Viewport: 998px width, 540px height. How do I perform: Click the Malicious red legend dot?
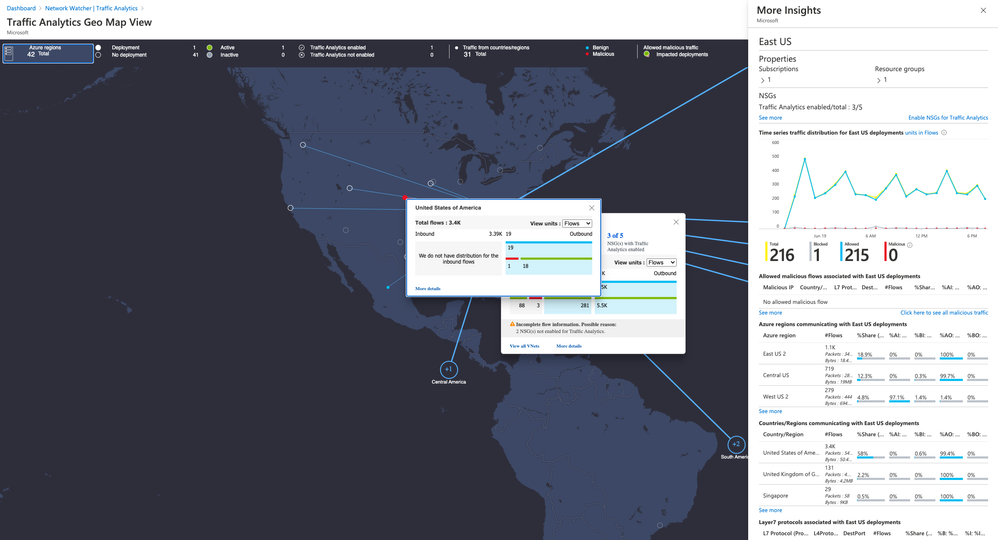587,54
